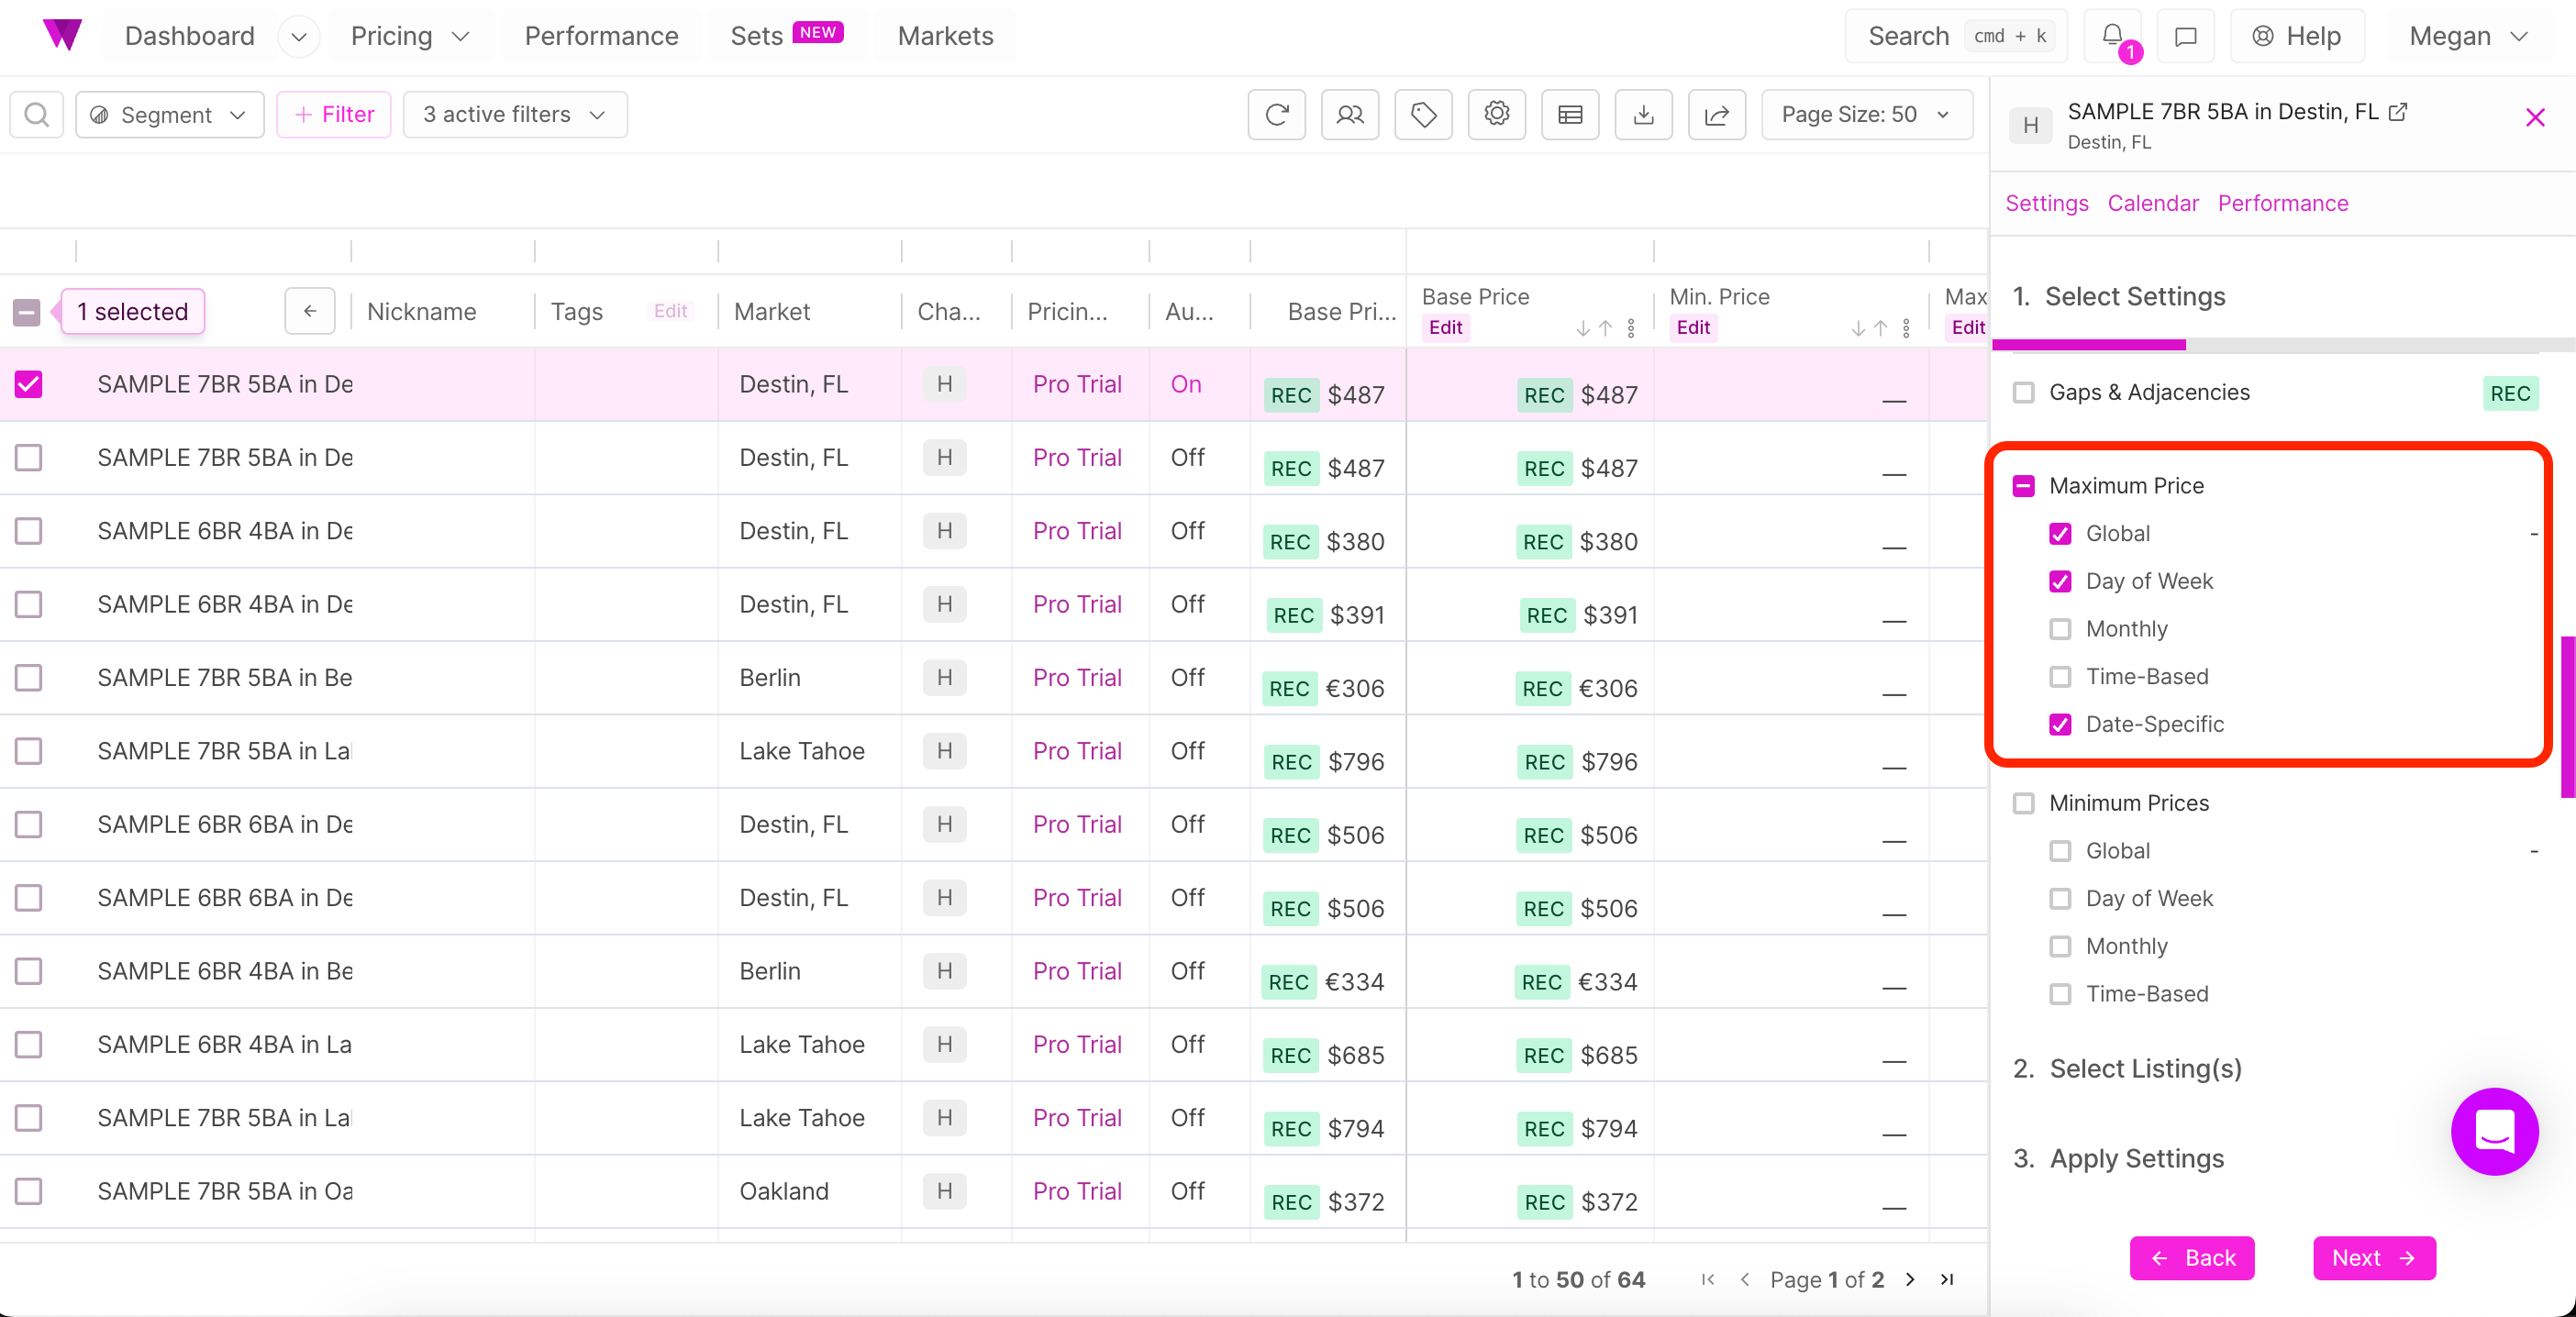Uncheck the first SAMPLE 7BR 5BA Destin row
Viewport: 2576px width, 1317px height.
pos(29,384)
